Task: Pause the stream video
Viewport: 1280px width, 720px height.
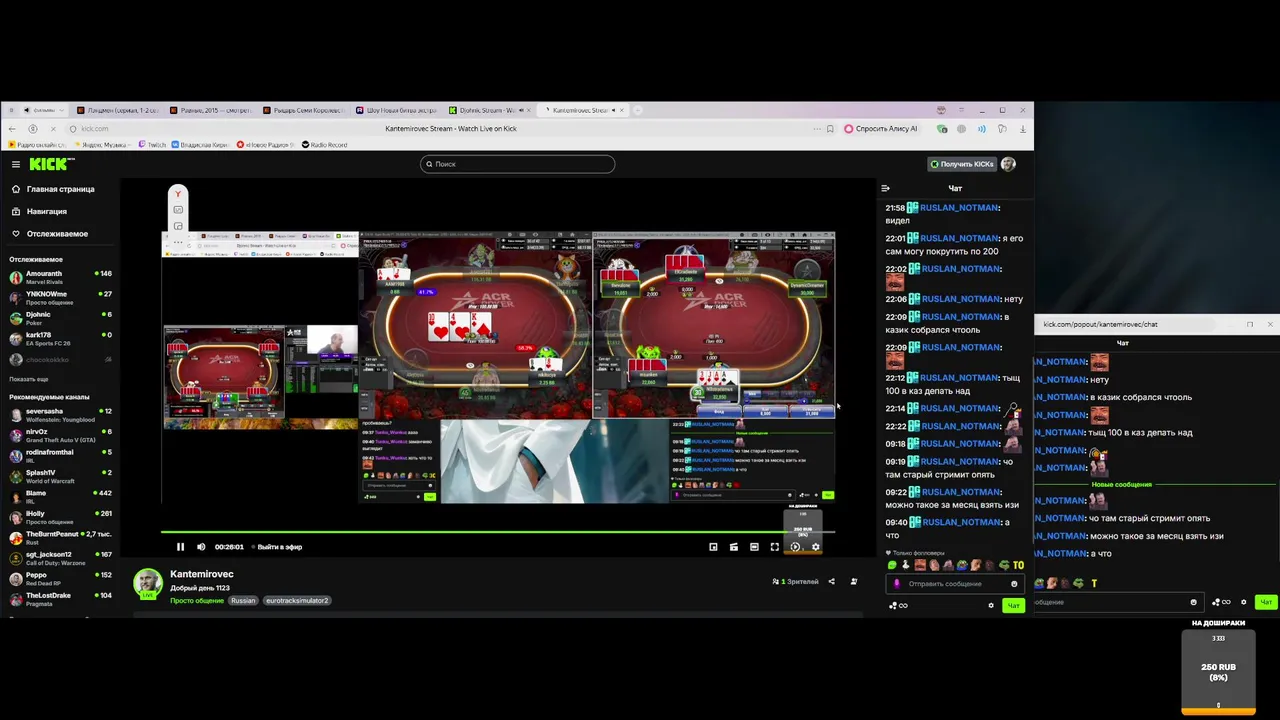Action: (x=180, y=547)
